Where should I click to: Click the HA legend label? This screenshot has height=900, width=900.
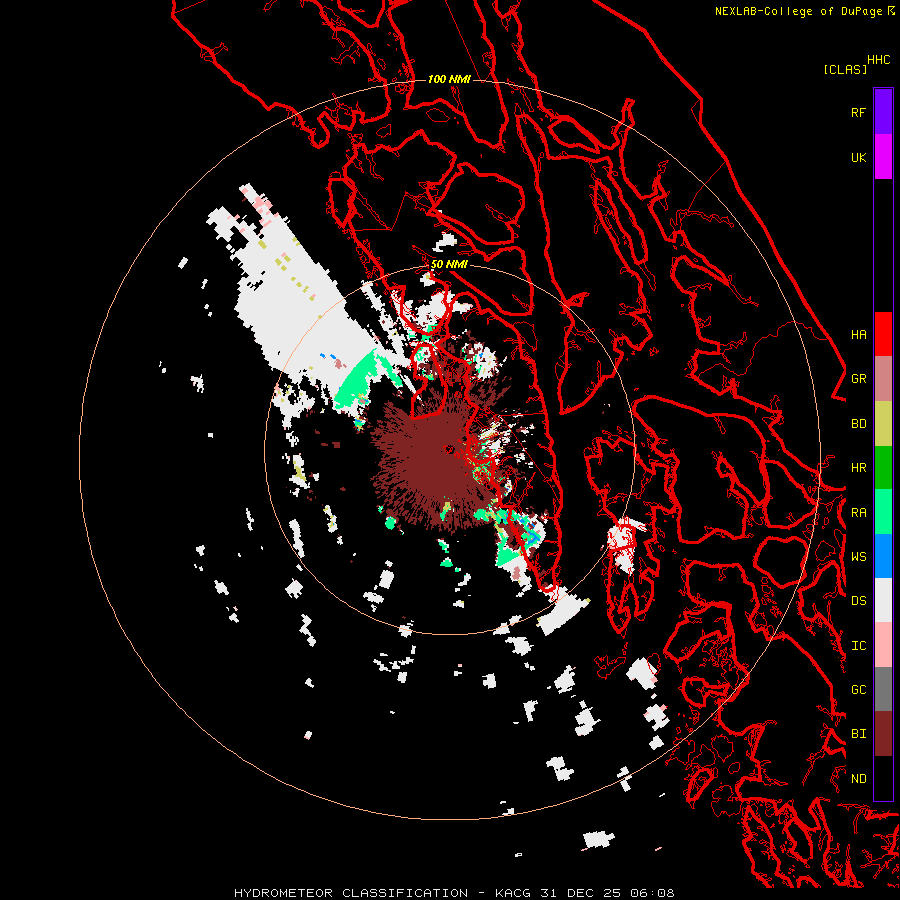(x=858, y=335)
